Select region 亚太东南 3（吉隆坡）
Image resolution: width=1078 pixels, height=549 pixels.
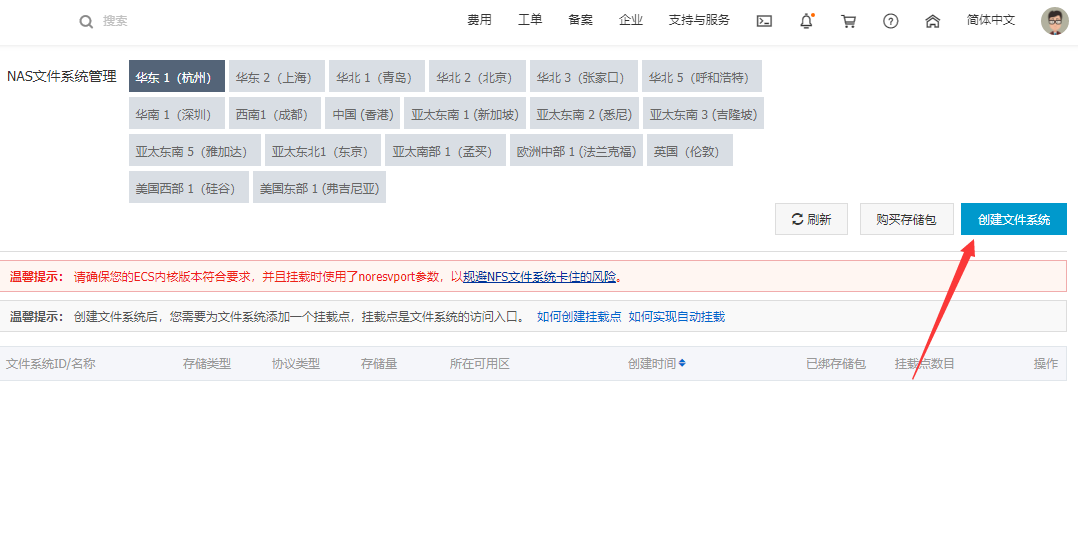703,113
